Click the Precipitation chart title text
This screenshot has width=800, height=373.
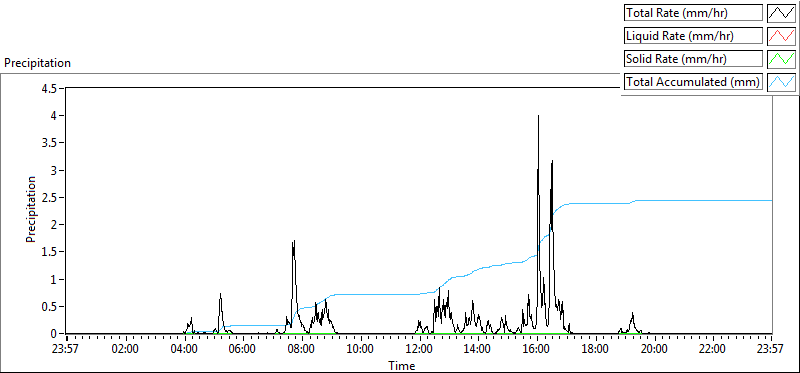[37, 63]
